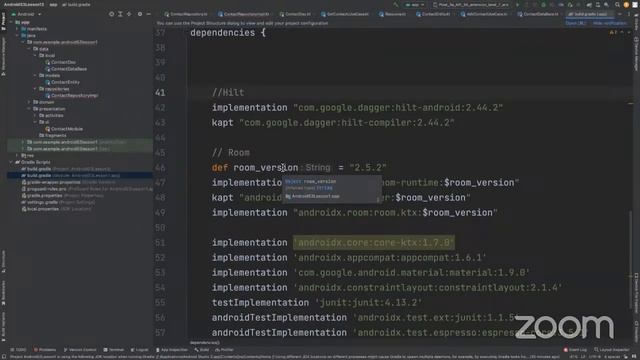Click Select Opened File target icon
This screenshot has width=640, height=360.
point(111,14)
